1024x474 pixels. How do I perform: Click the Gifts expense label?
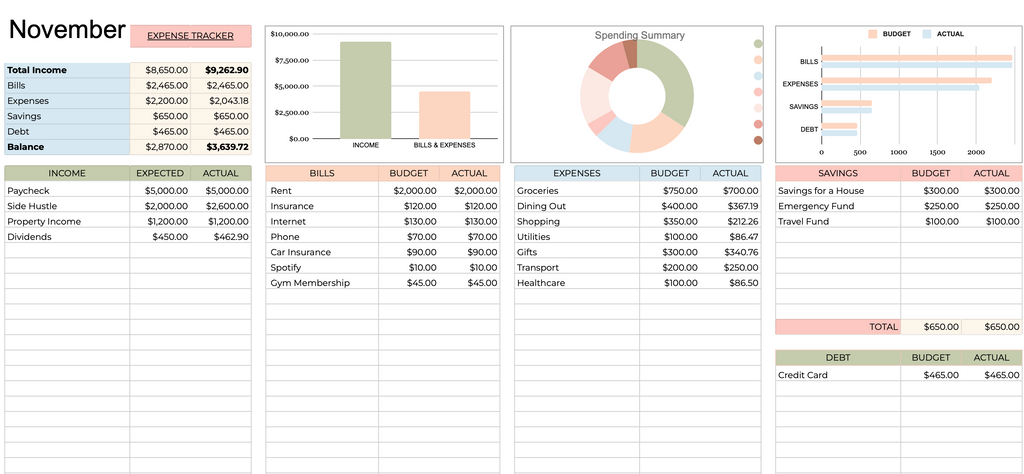tap(527, 252)
